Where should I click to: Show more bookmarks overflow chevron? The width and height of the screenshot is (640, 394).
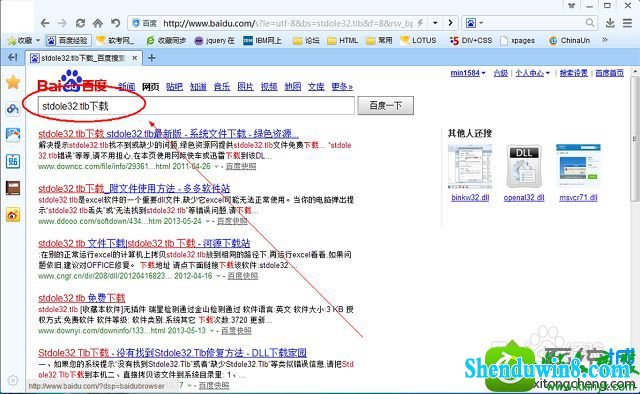(x=604, y=40)
